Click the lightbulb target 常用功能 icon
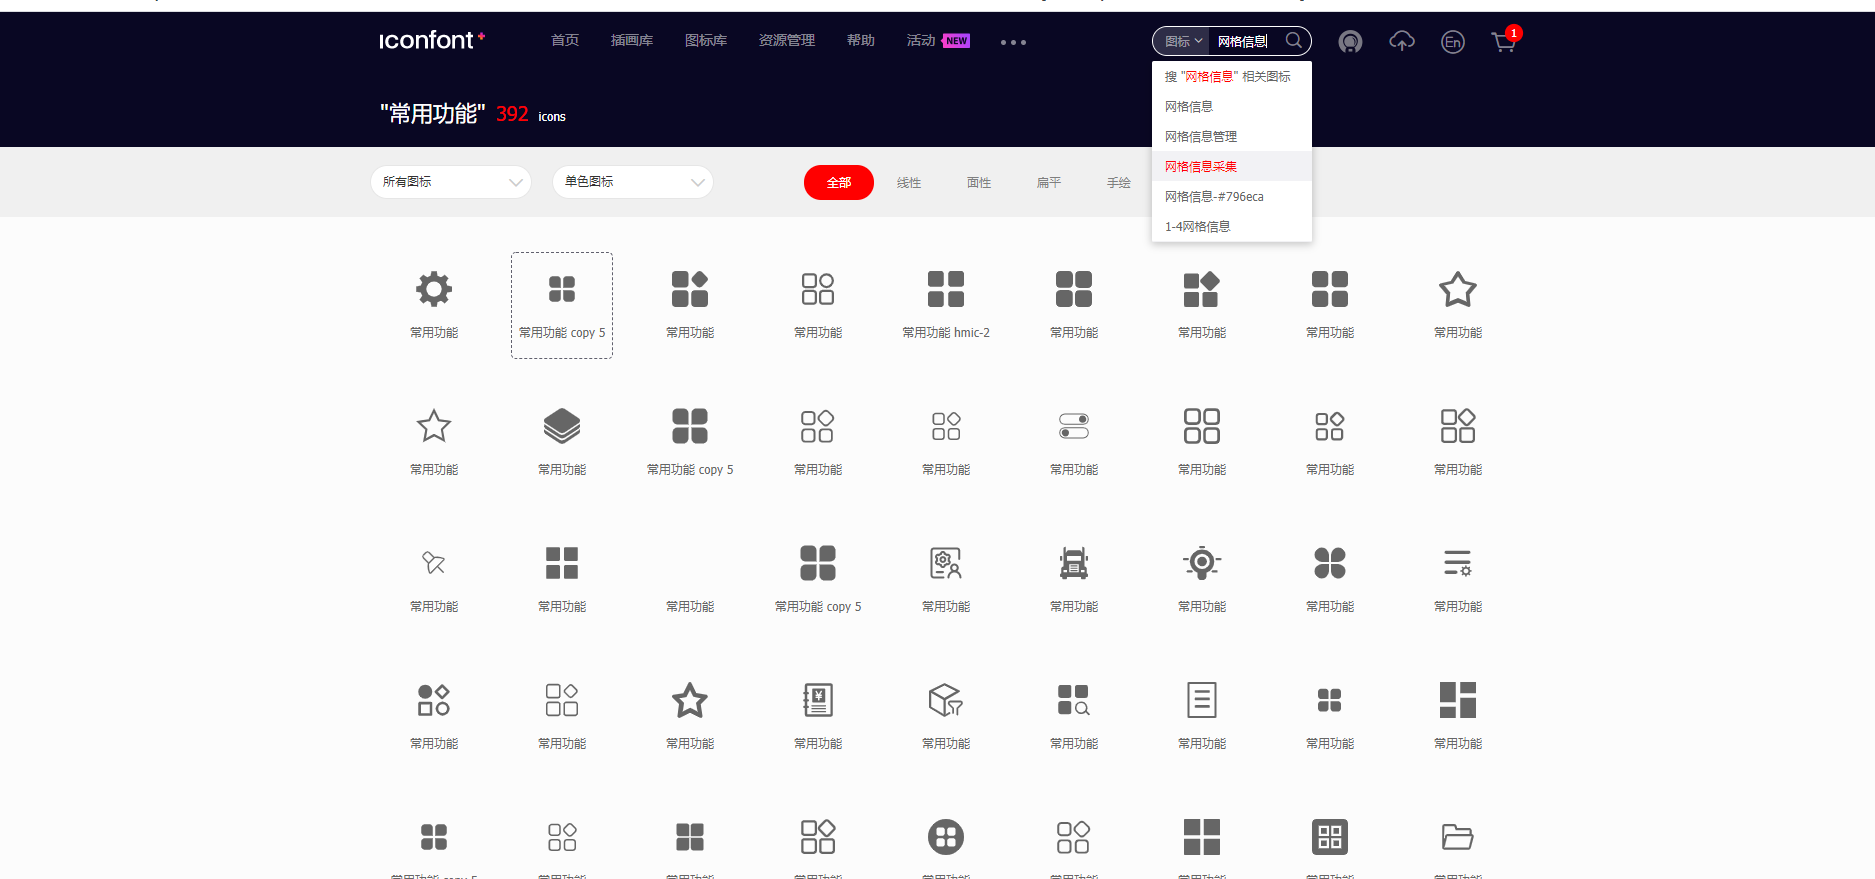This screenshot has height=879, width=1875. click(1202, 563)
